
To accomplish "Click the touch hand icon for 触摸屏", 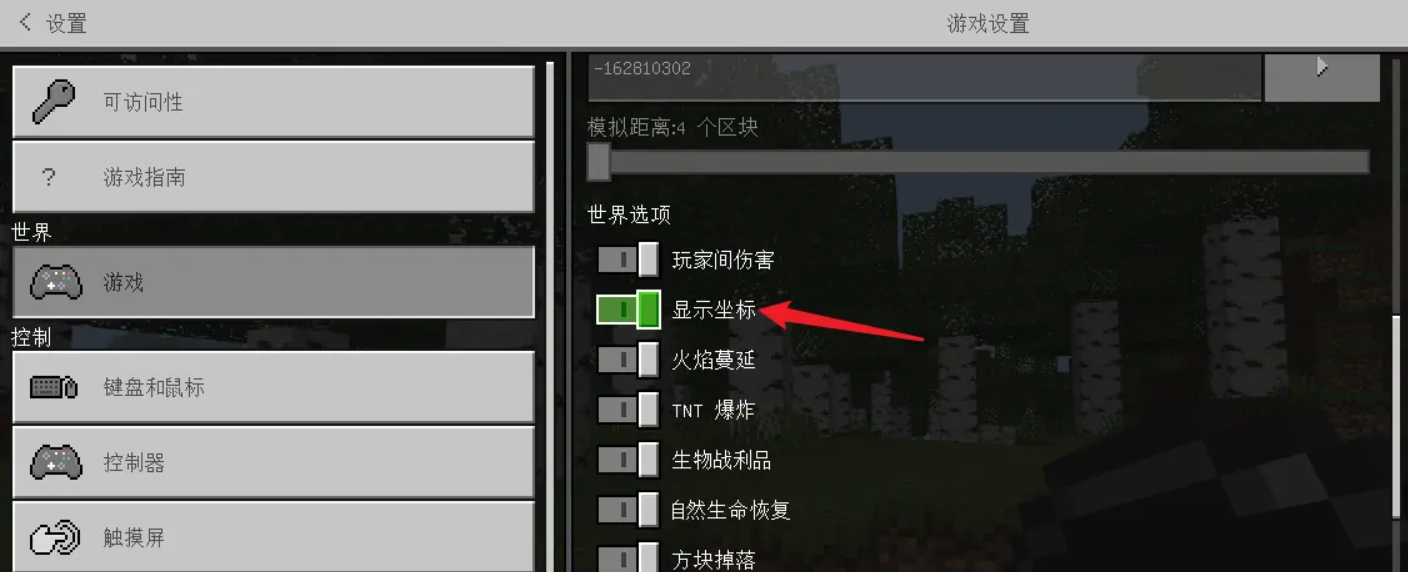I will click(54, 538).
